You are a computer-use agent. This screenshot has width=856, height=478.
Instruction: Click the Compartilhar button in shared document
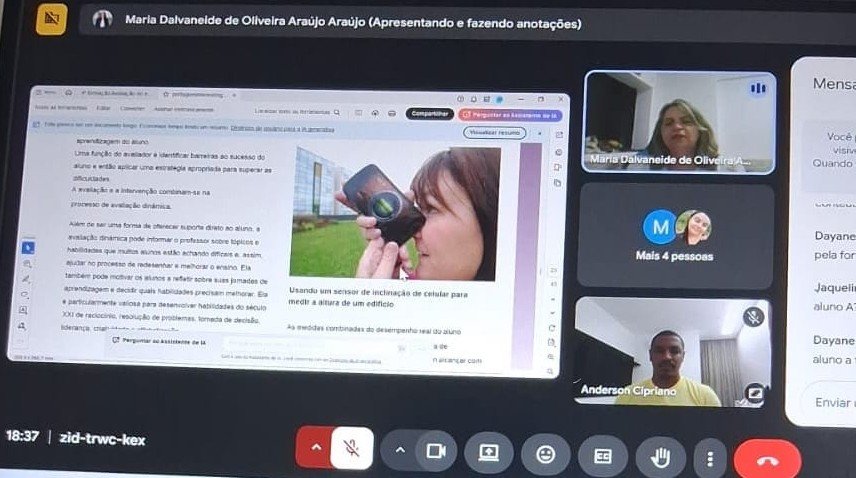click(x=430, y=113)
